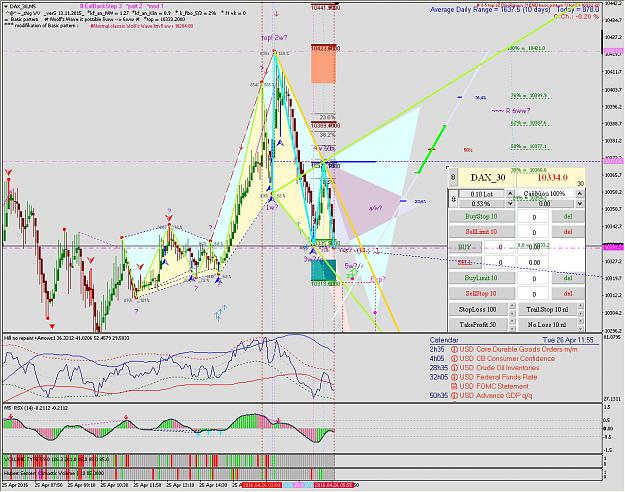Toggle the TrailStop 10 button

(546, 309)
